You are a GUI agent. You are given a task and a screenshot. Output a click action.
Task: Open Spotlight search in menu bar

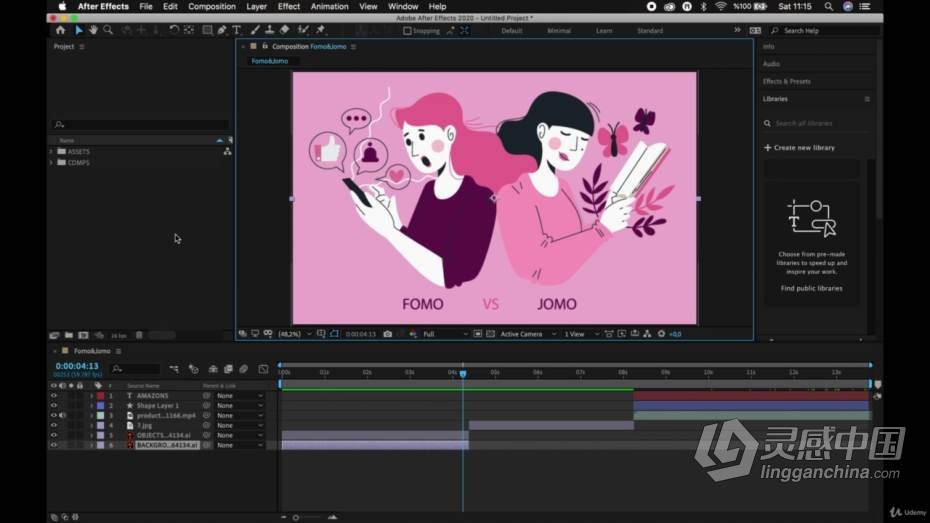click(829, 7)
